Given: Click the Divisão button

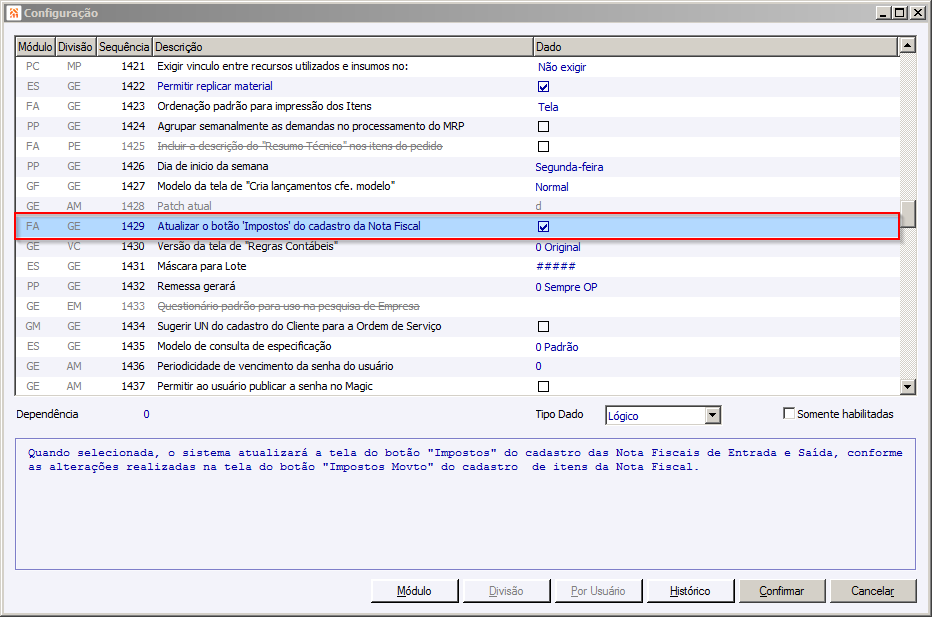Looking at the screenshot, I should [x=506, y=591].
